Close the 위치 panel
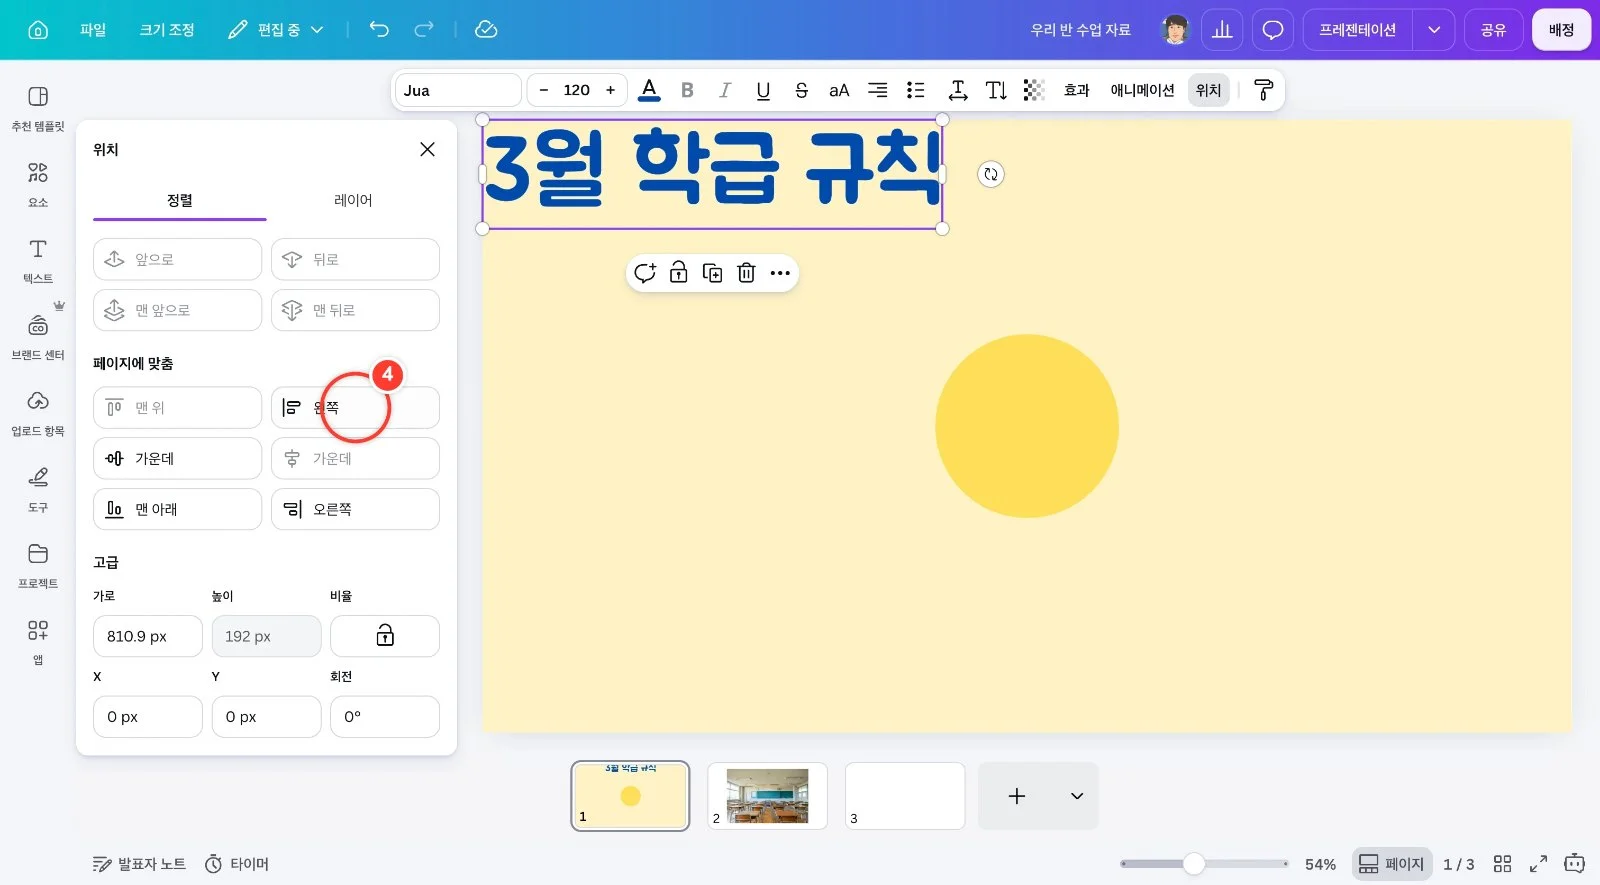This screenshot has width=1600, height=885. [x=427, y=149]
